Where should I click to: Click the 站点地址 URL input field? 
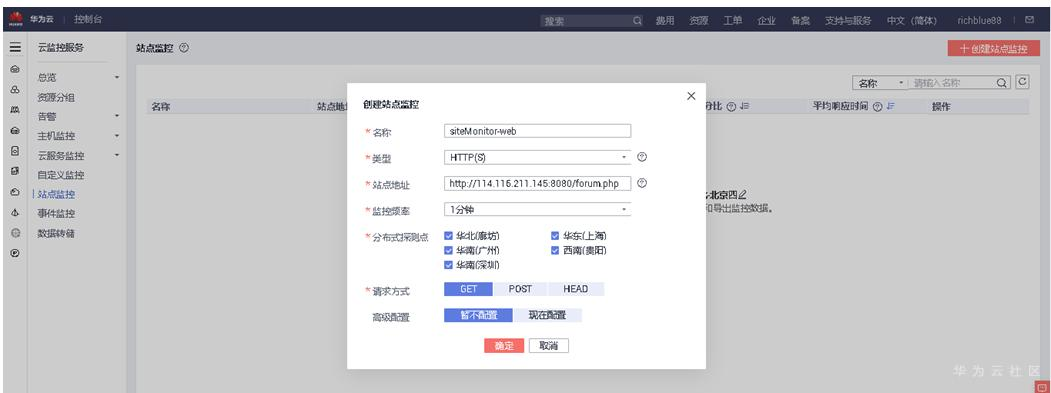[x=538, y=184]
